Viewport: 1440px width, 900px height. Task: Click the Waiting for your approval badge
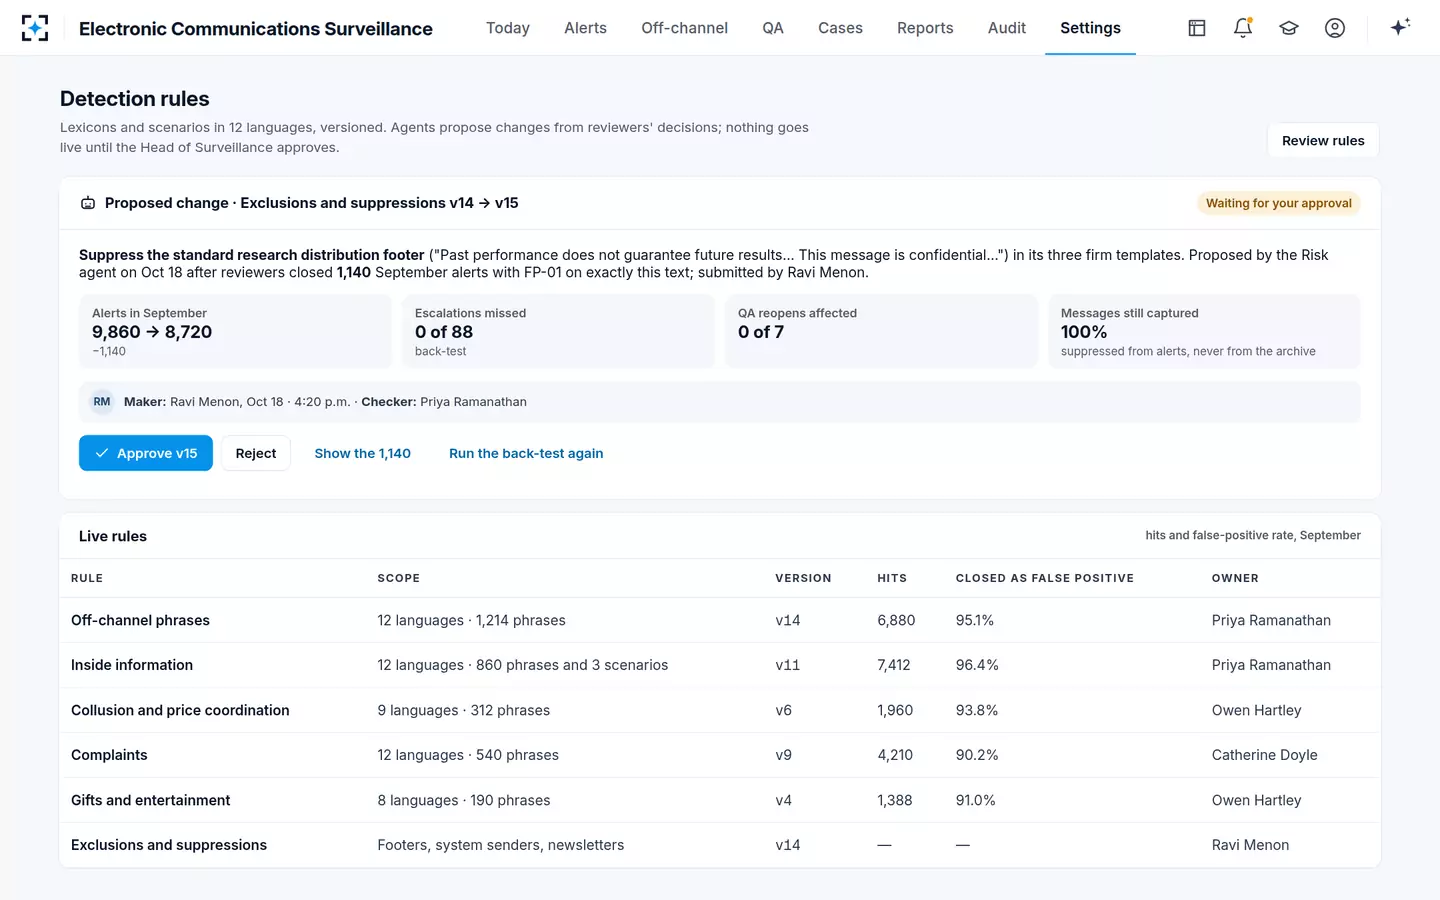pyautogui.click(x=1279, y=203)
